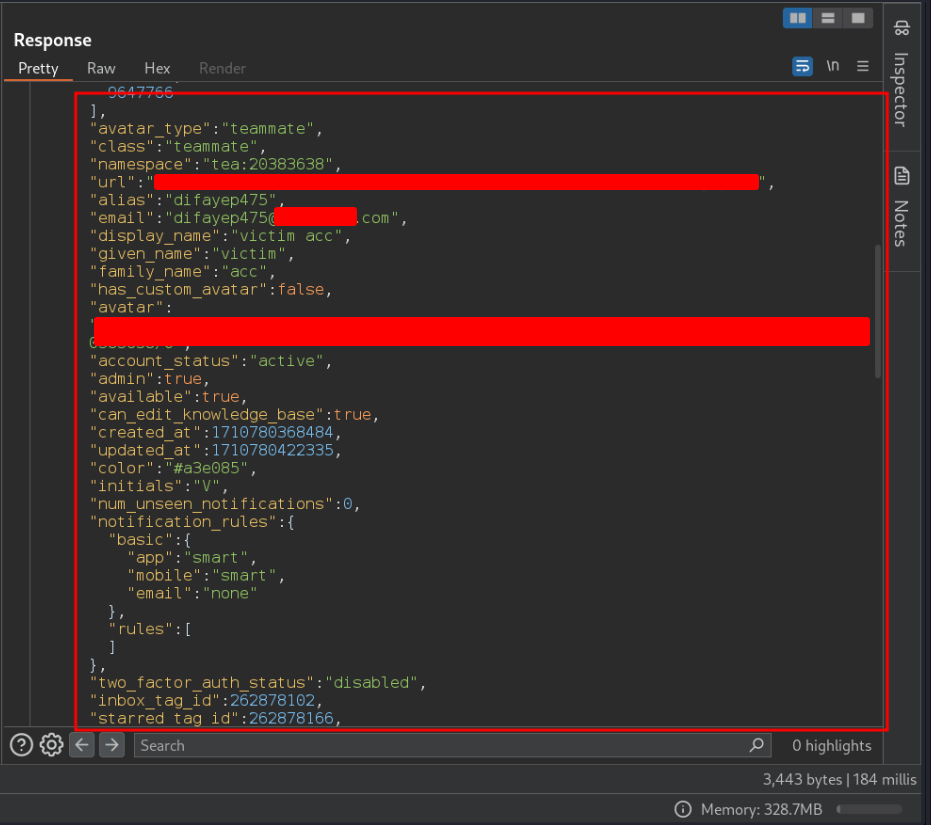
Task: Open the Hex view tab
Action: 157,68
